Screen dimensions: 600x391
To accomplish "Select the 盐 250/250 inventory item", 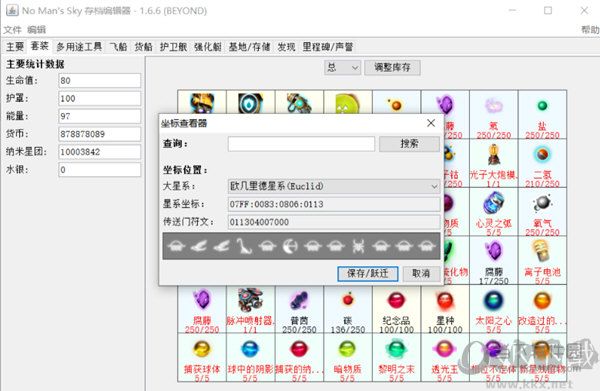I will click(x=542, y=114).
